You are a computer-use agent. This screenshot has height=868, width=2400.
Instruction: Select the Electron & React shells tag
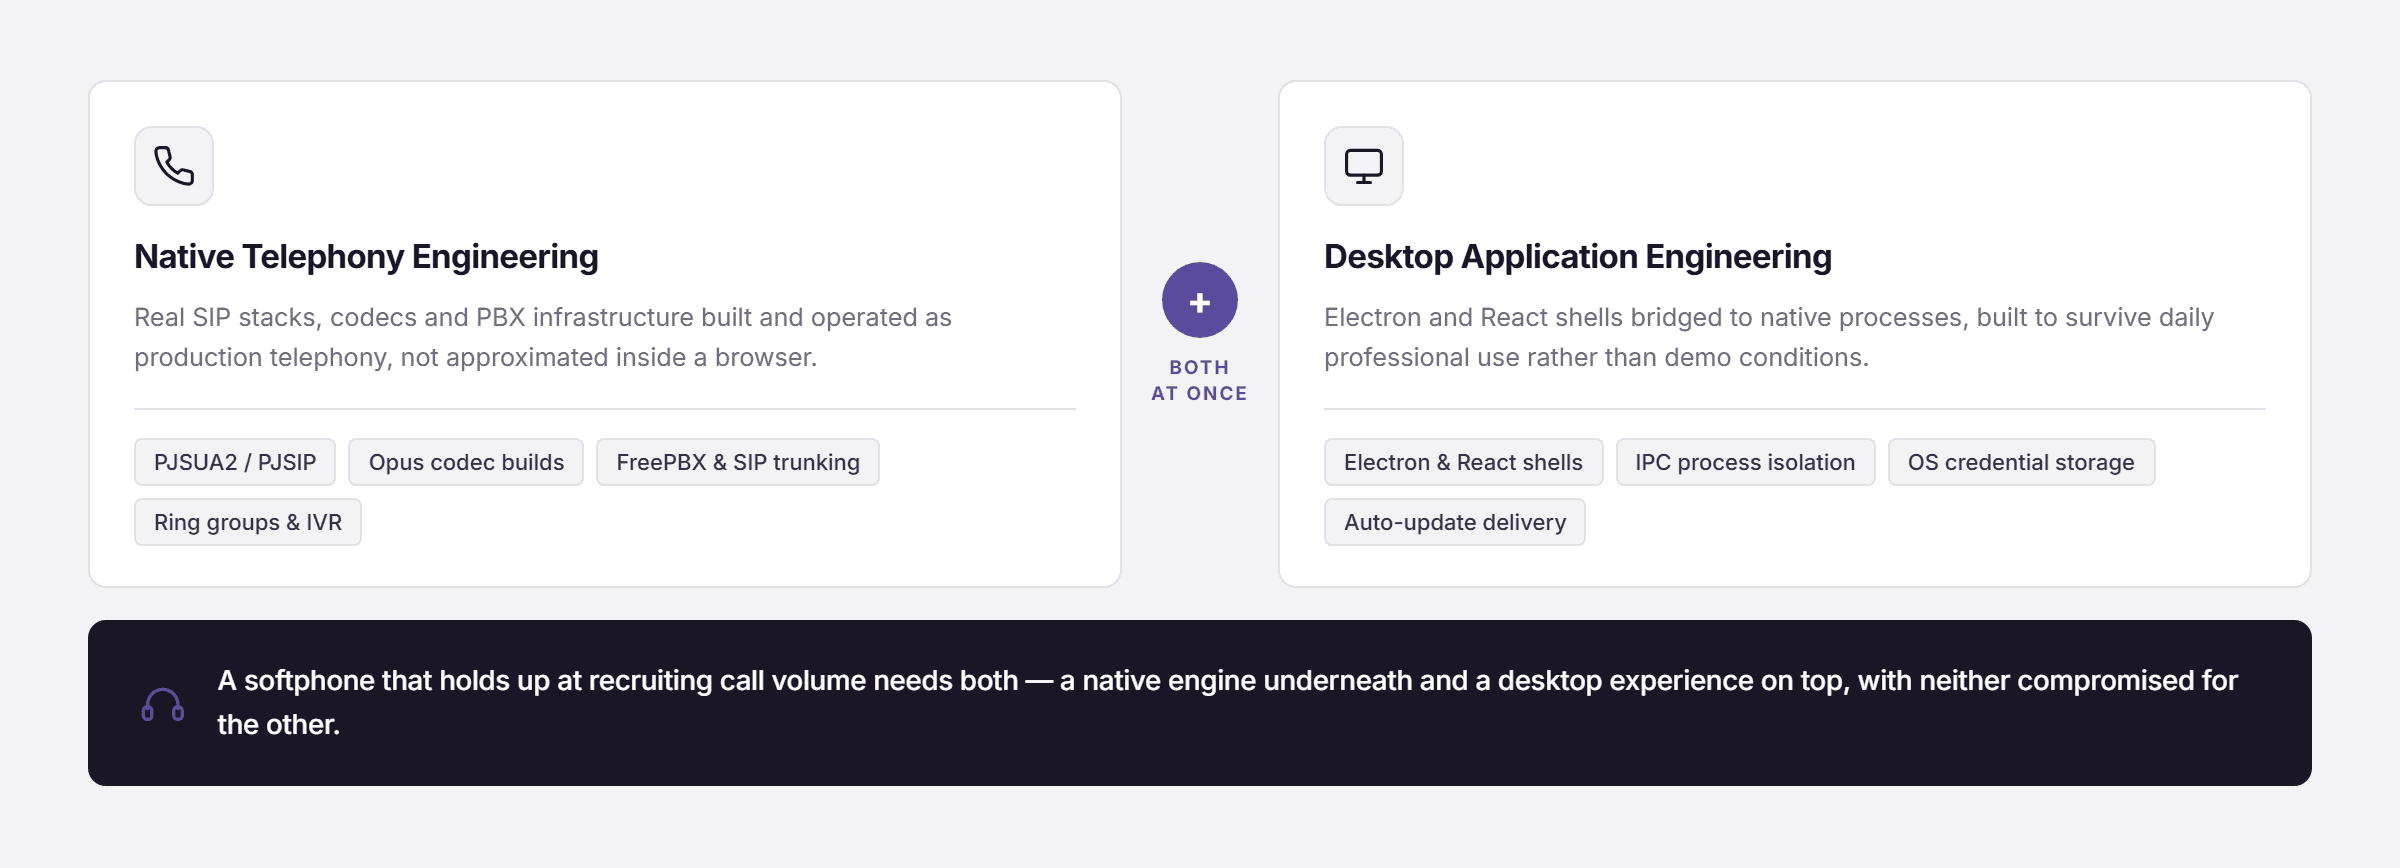tap(1464, 462)
